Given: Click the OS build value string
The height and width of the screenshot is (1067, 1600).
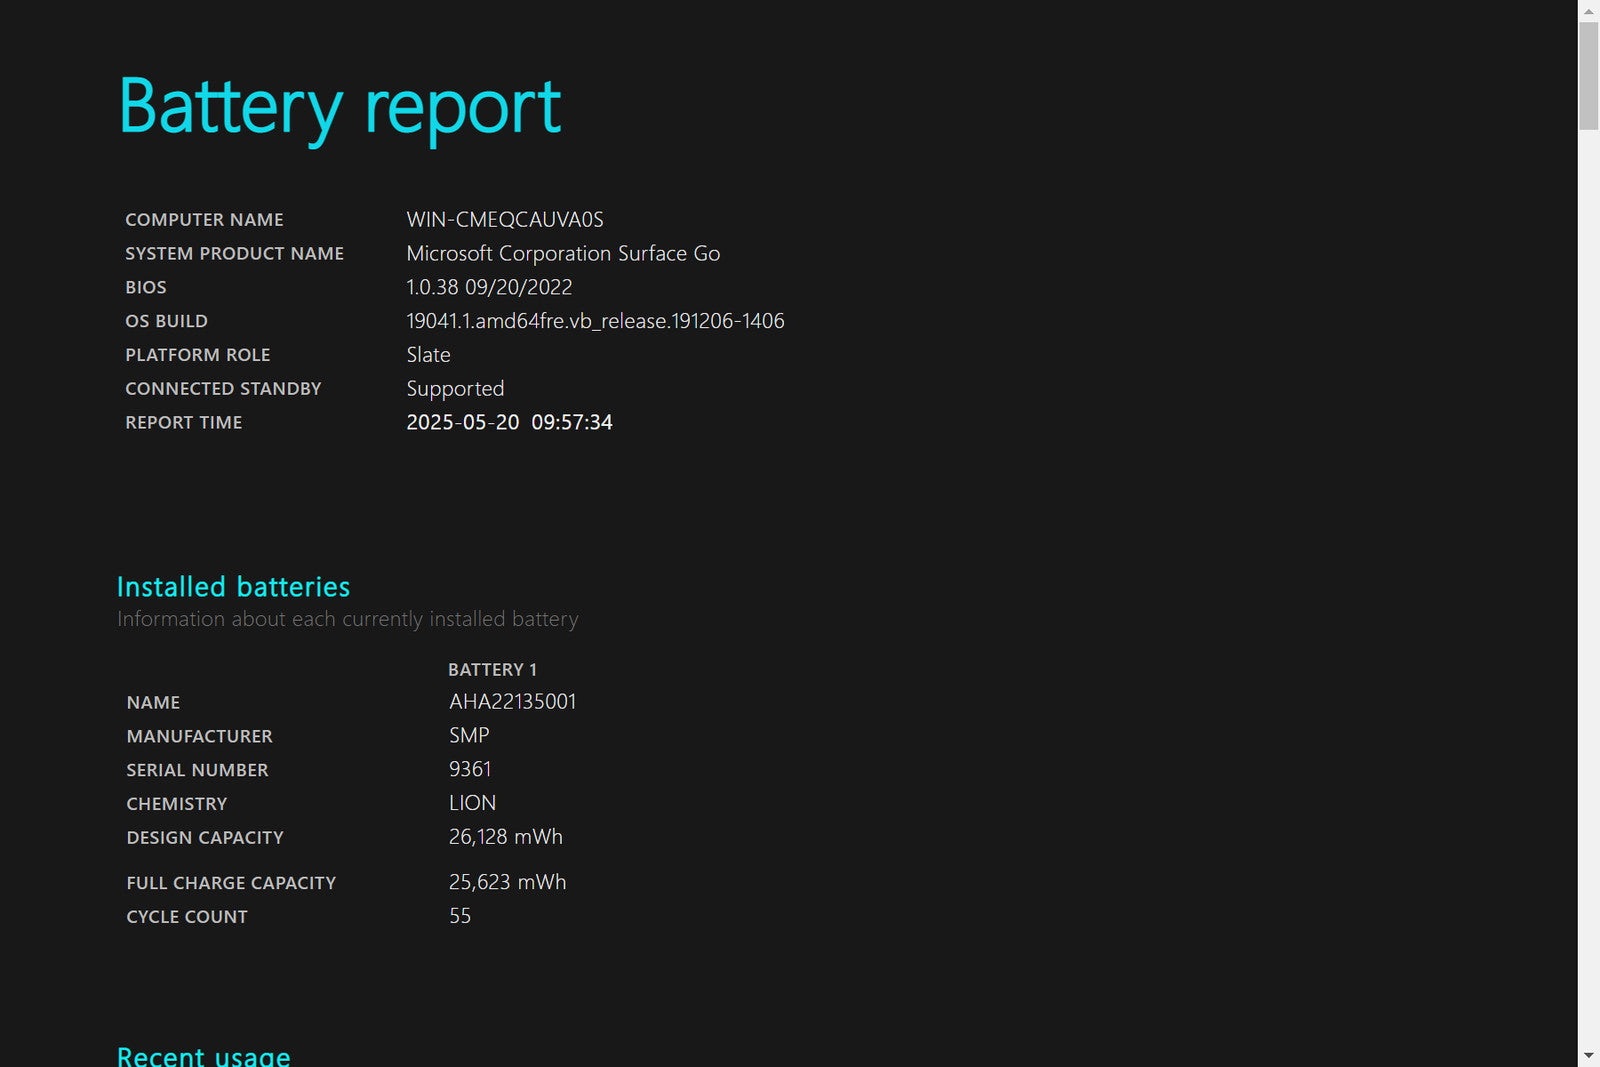Looking at the screenshot, I should [595, 321].
